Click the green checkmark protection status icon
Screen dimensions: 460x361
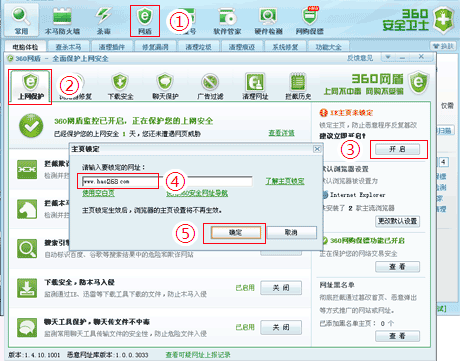click(31, 126)
